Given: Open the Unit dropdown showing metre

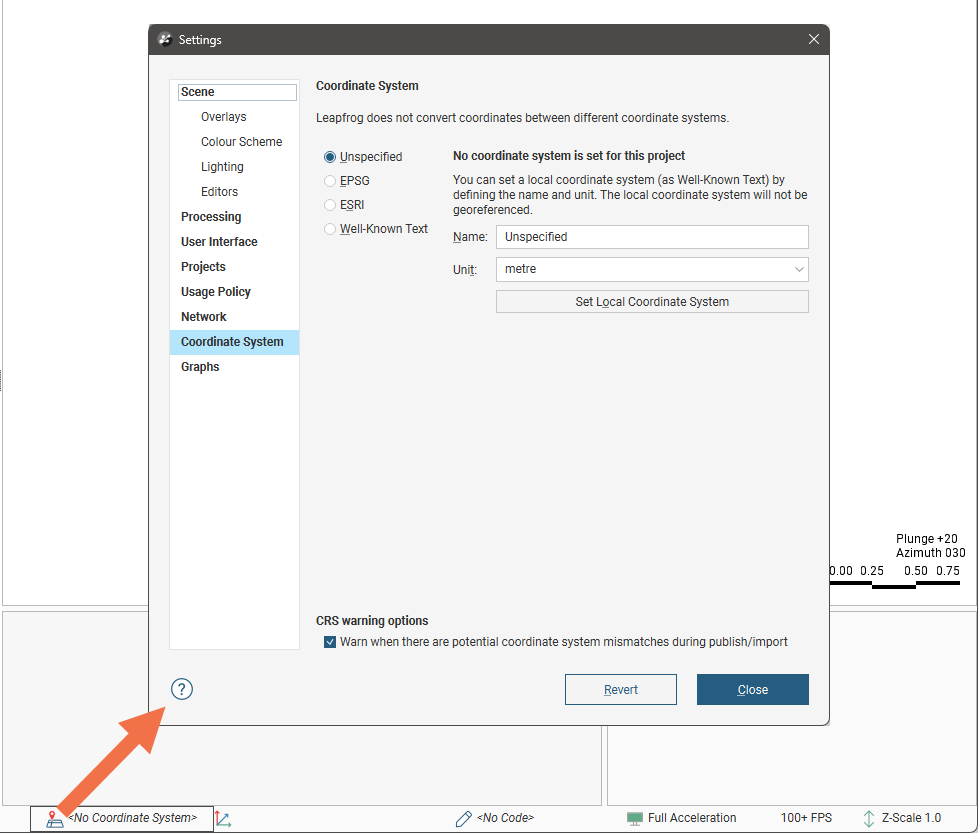Looking at the screenshot, I should click(x=651, y=269).
